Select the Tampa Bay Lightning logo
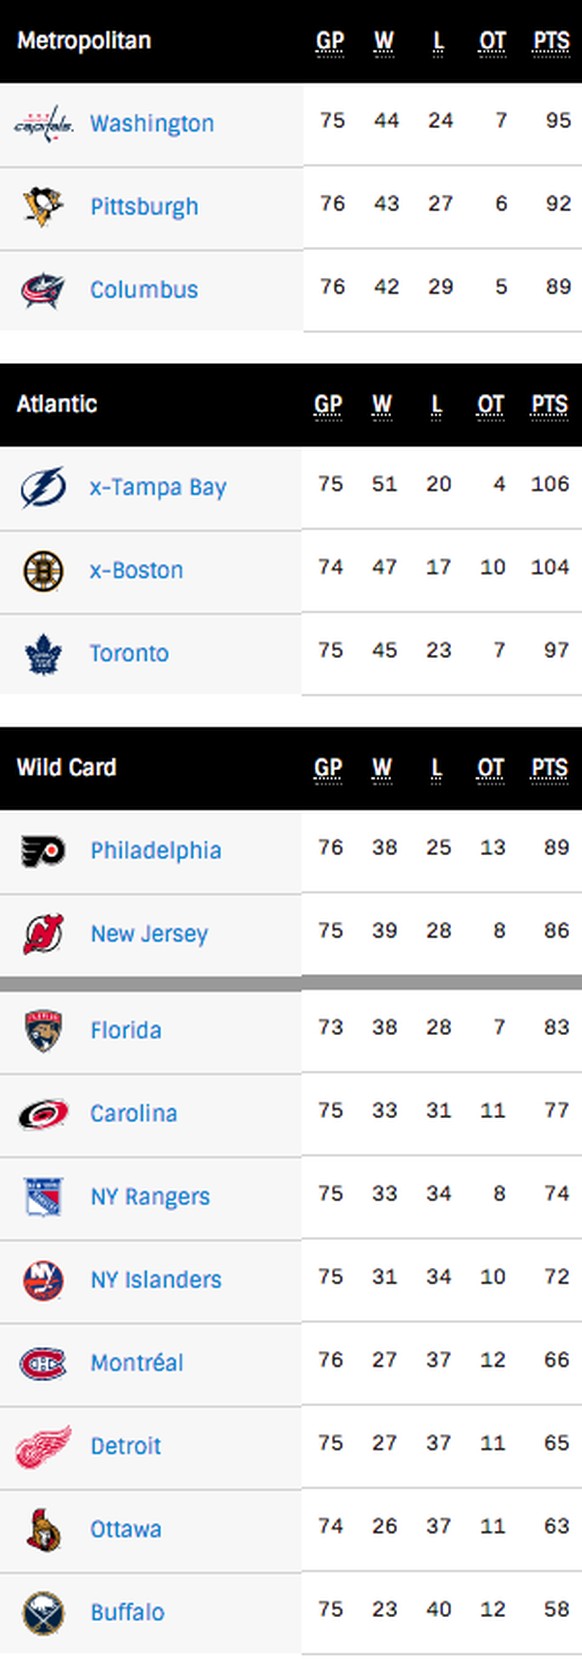Screen dimensions: 582x1659 (x=43, y=487)
